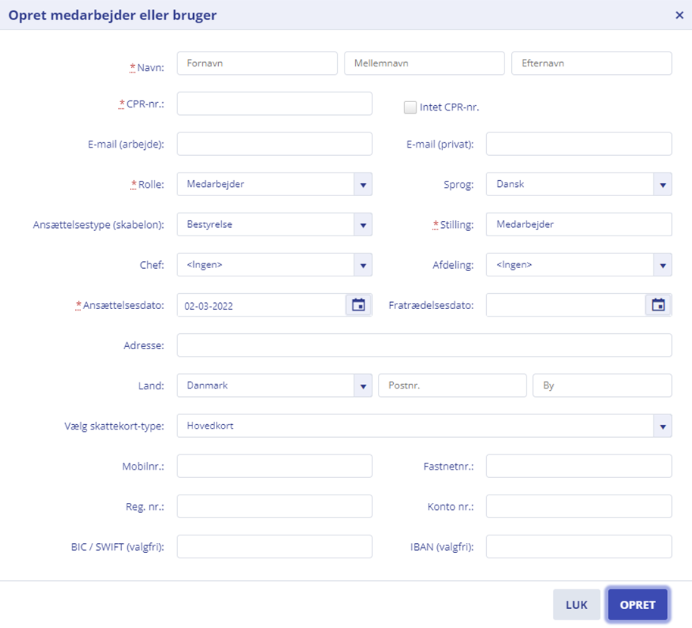Click the Land value Danmark
The image size is (692, 628).
pyautogui.click(x=207, y=385)
